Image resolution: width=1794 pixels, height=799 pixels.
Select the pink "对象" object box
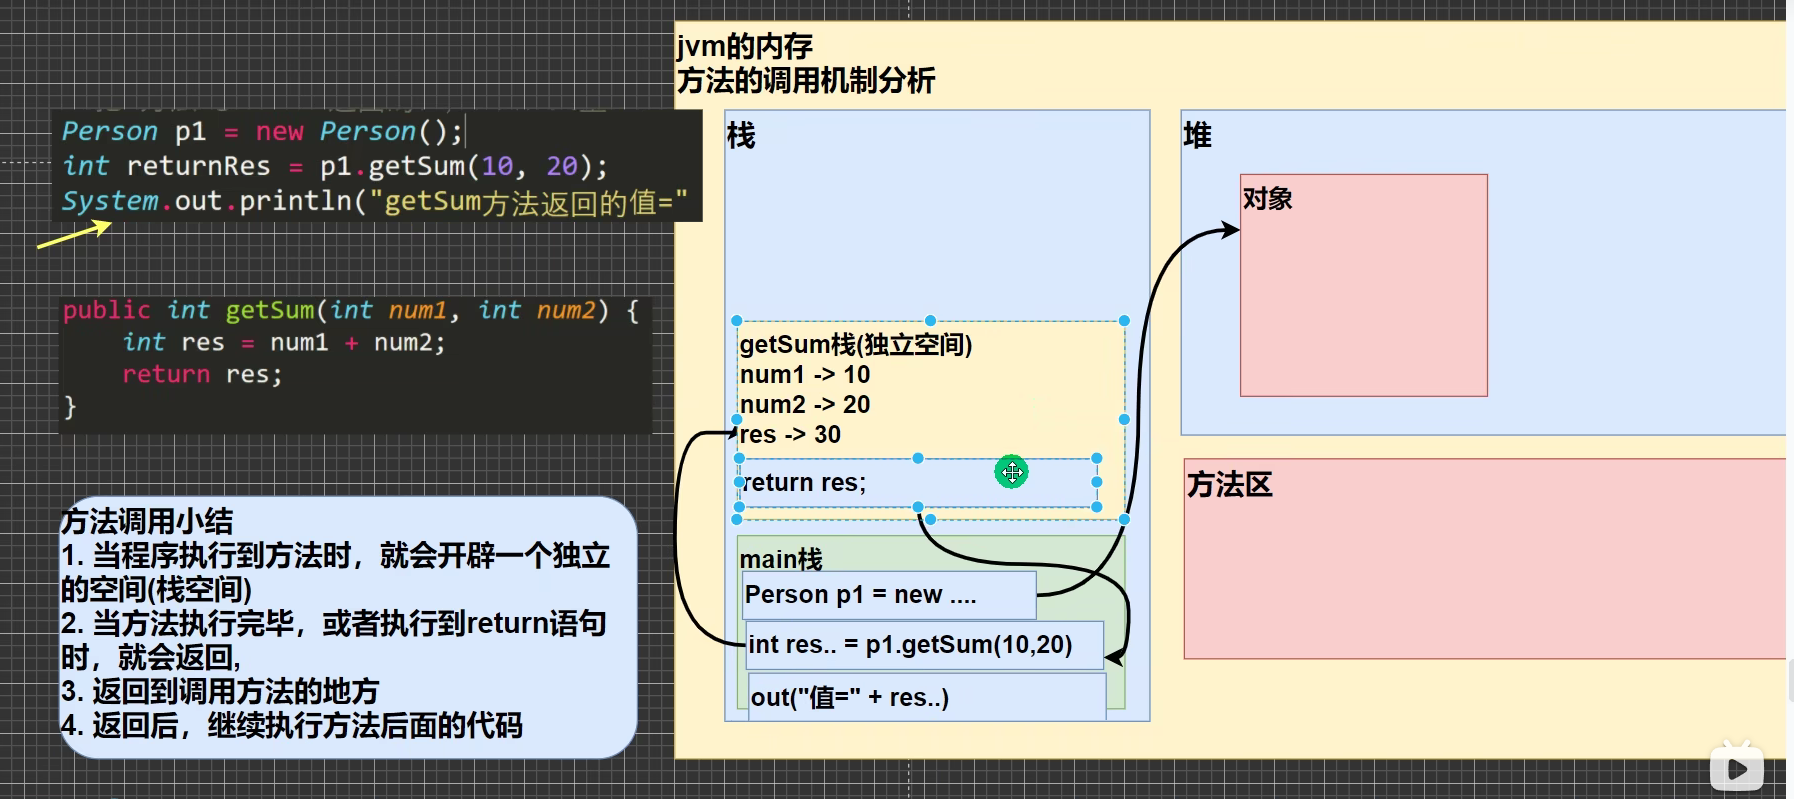(x=1364, y=285)
